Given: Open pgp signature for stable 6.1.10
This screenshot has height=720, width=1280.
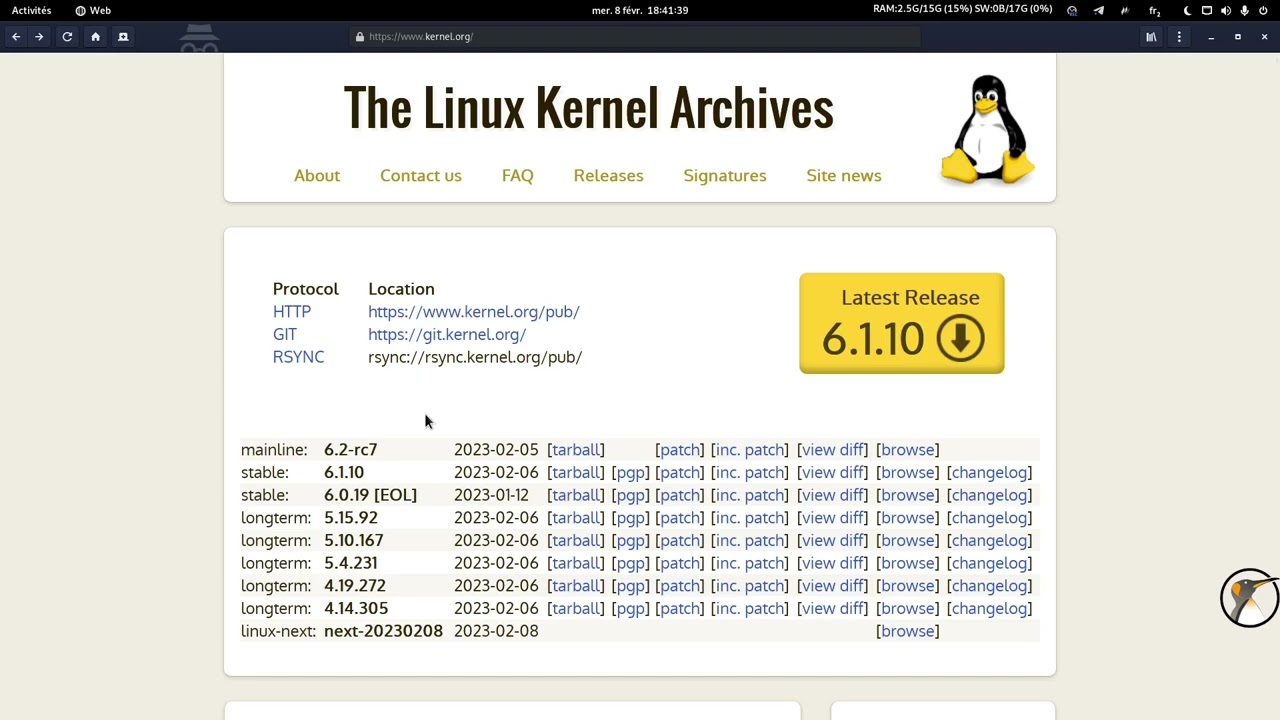Looking at the screenshot, I should [x=630, y=473].
